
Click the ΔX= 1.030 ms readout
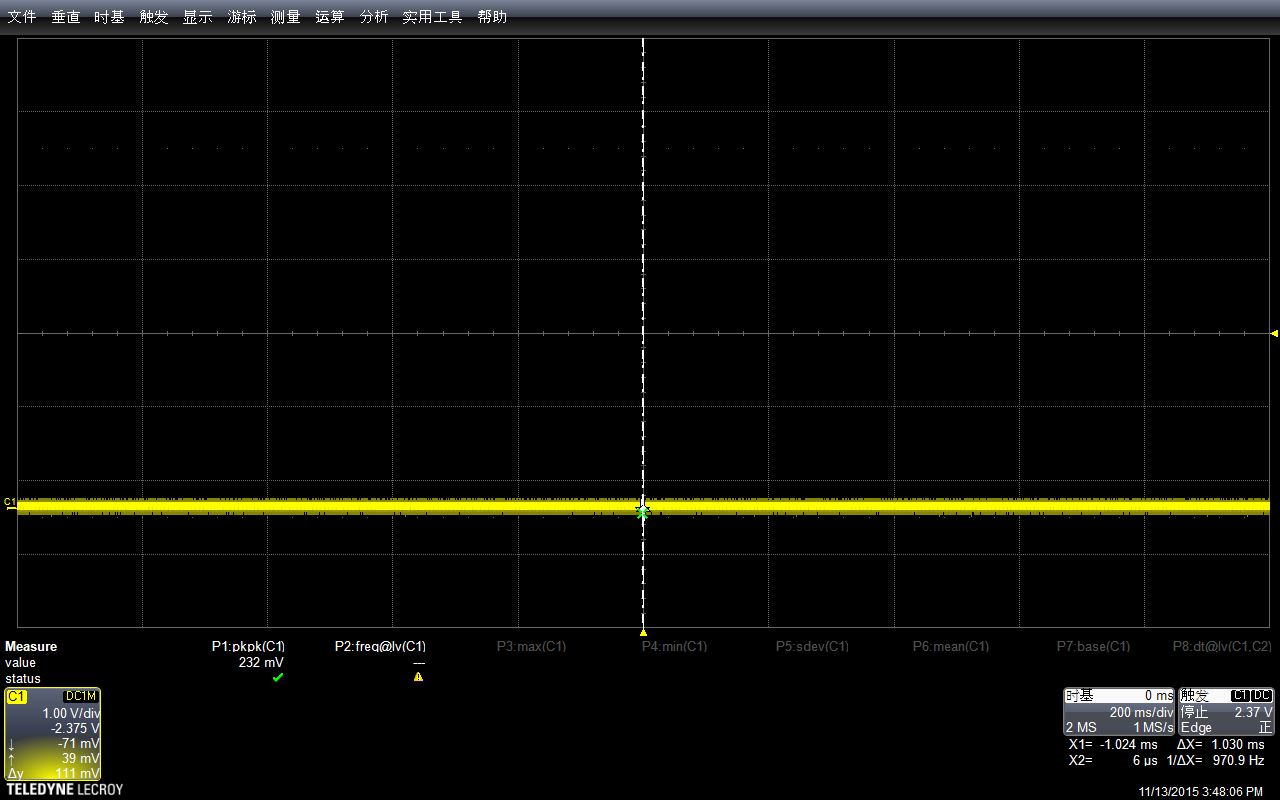point(1221,744)
